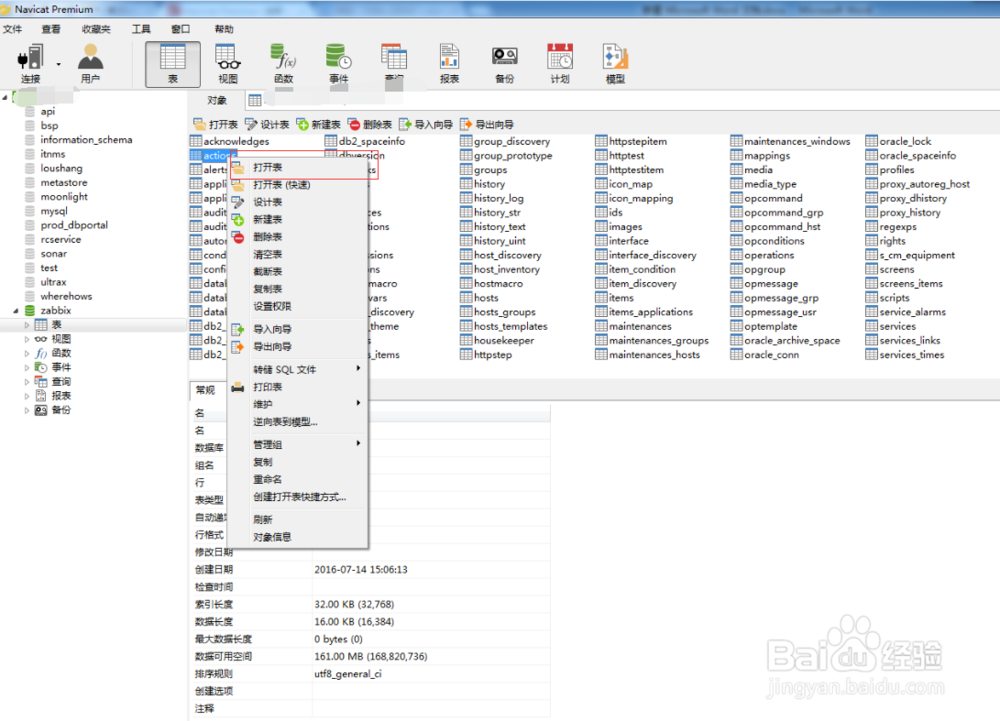Open the 计划 (Schedule) toolbar icon

pos(560,64)
